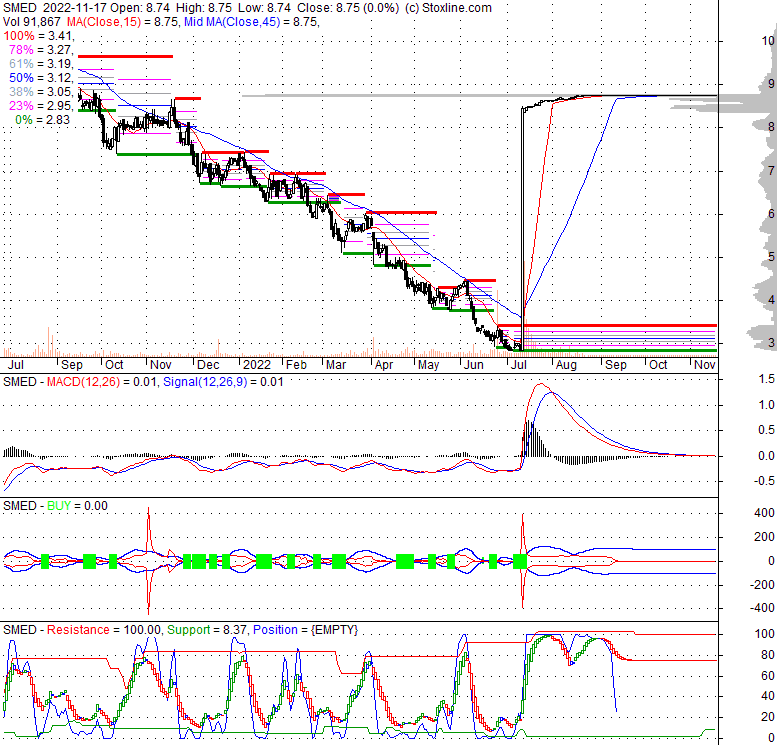Click the 'May' month label on time axis
The image size is (778, 746).
click(429, 365)
